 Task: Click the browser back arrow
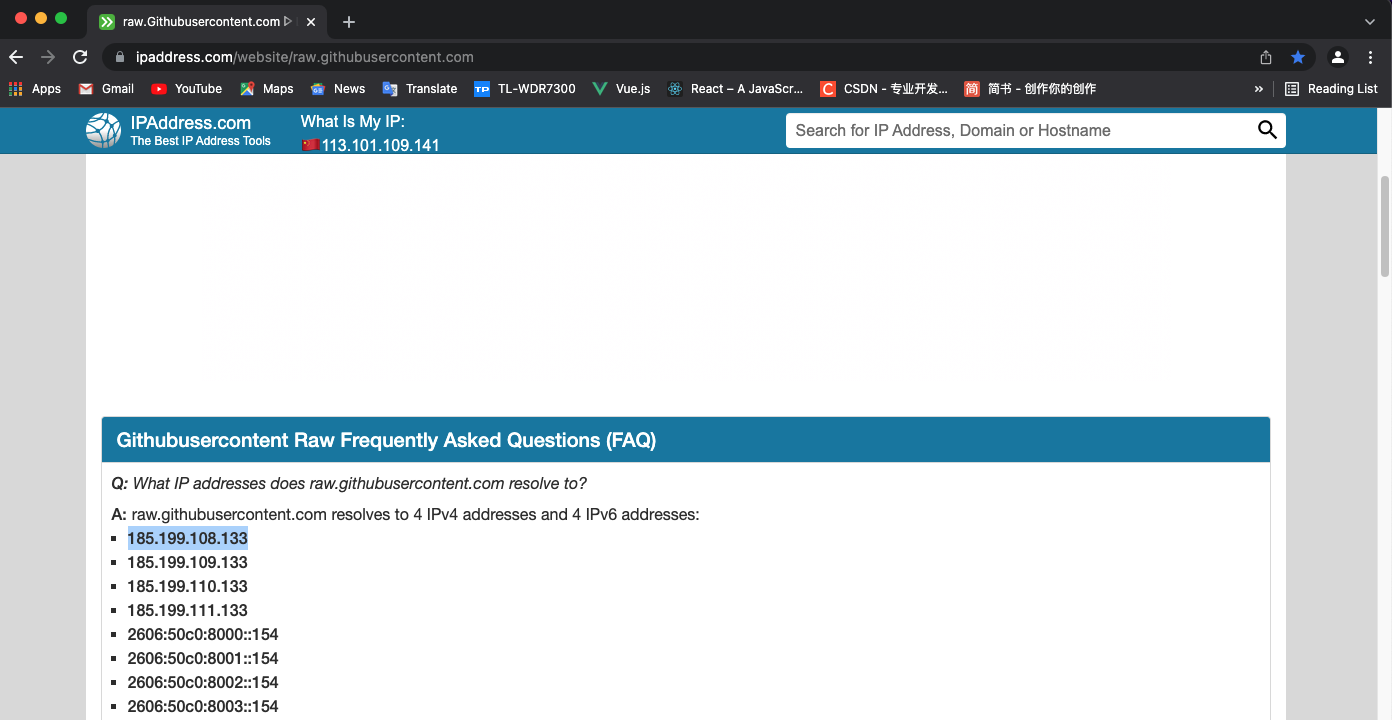(x=16, y=57)
